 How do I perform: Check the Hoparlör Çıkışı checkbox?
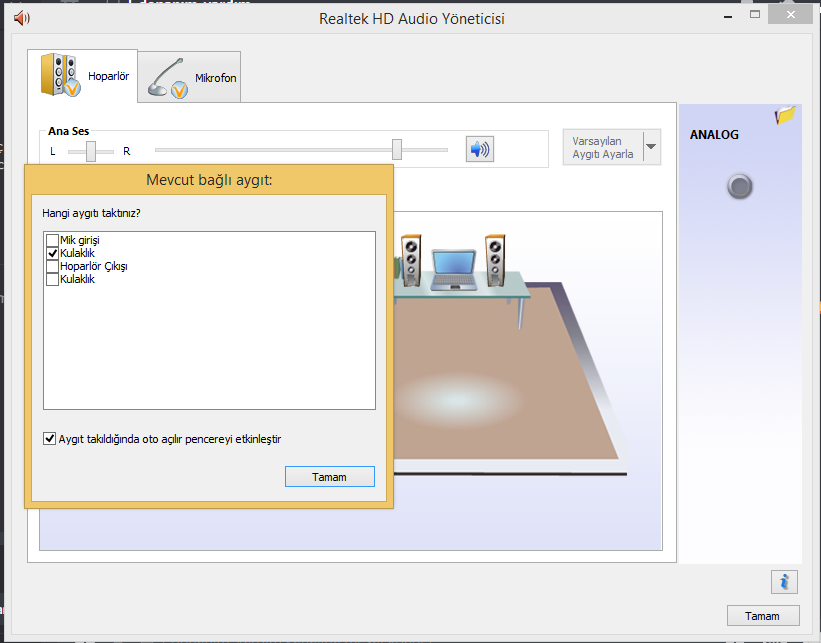click(x=52, y=267)
